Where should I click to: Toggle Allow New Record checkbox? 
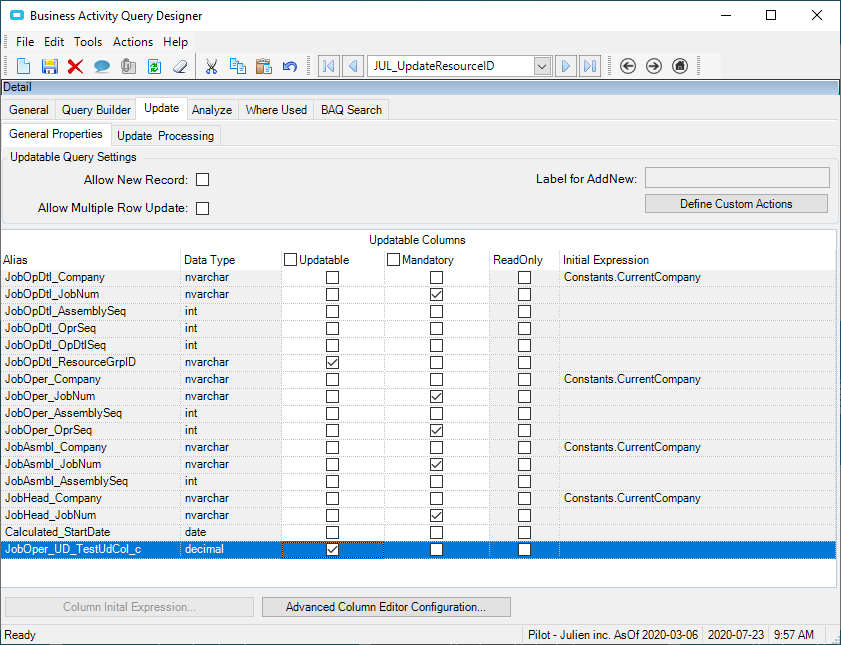[202, 180]
